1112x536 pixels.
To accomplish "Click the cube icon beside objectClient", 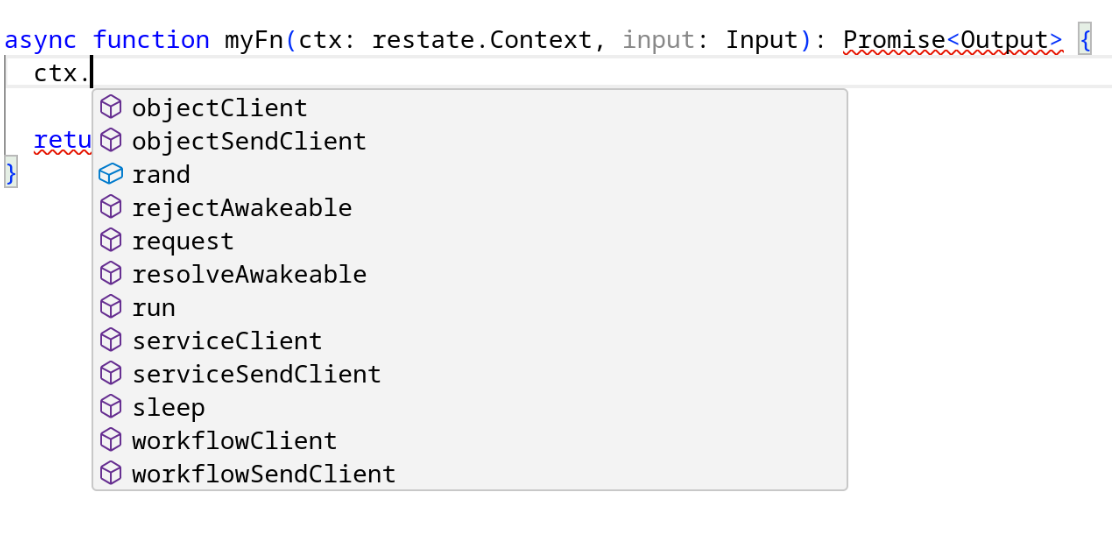I will (111, 108).
